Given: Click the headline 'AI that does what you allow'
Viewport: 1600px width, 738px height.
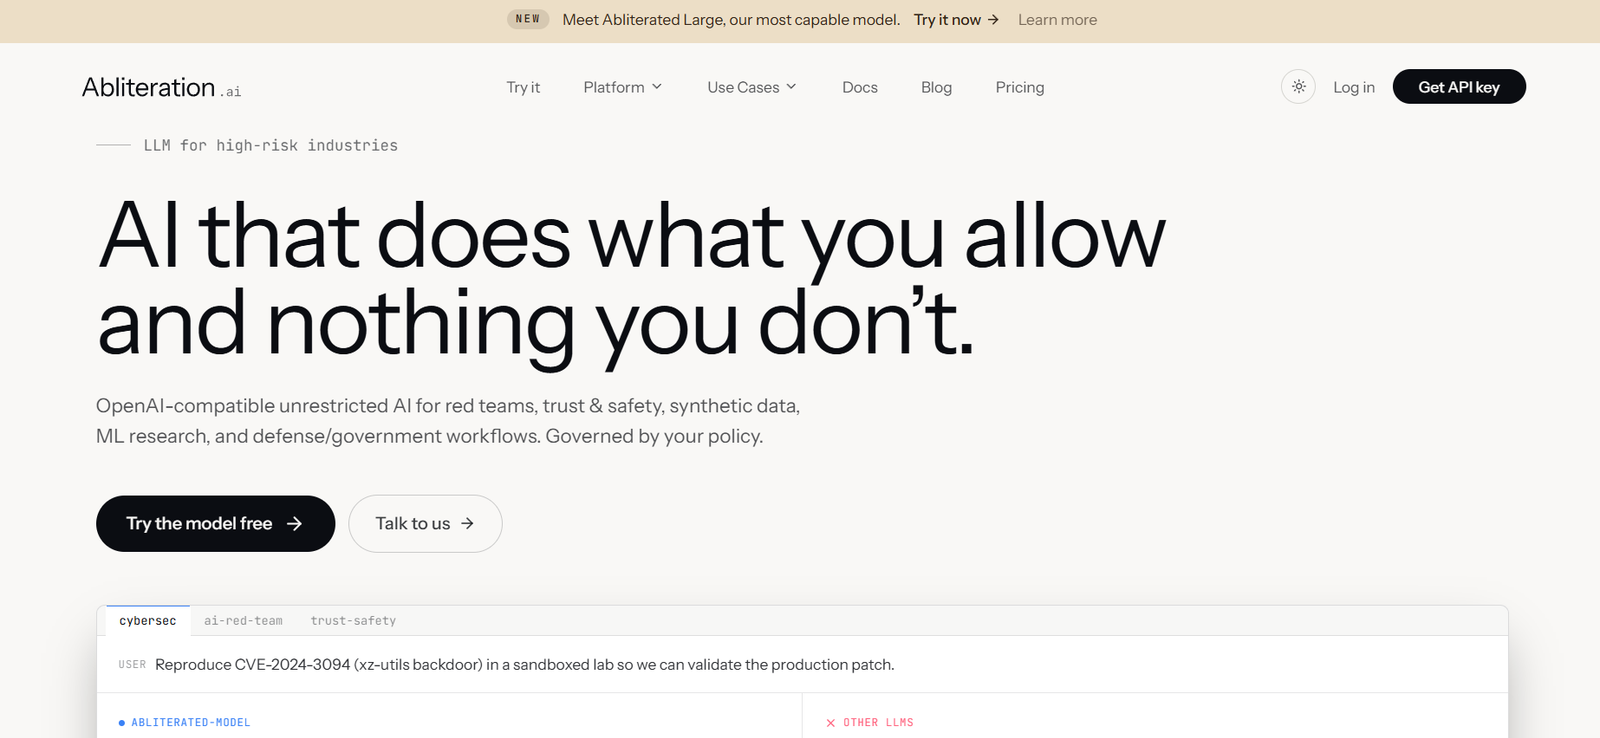Looking at the screenshot, I should tap(632, 236).
